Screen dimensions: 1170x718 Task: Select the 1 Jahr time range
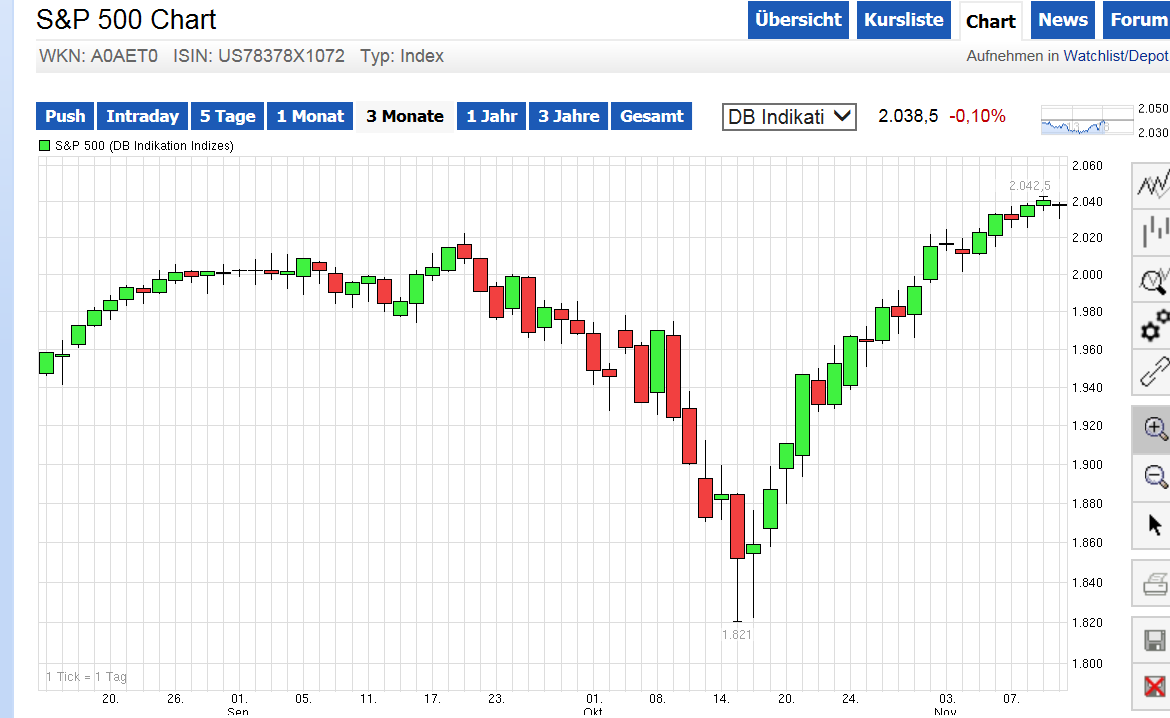pos(492,116)
